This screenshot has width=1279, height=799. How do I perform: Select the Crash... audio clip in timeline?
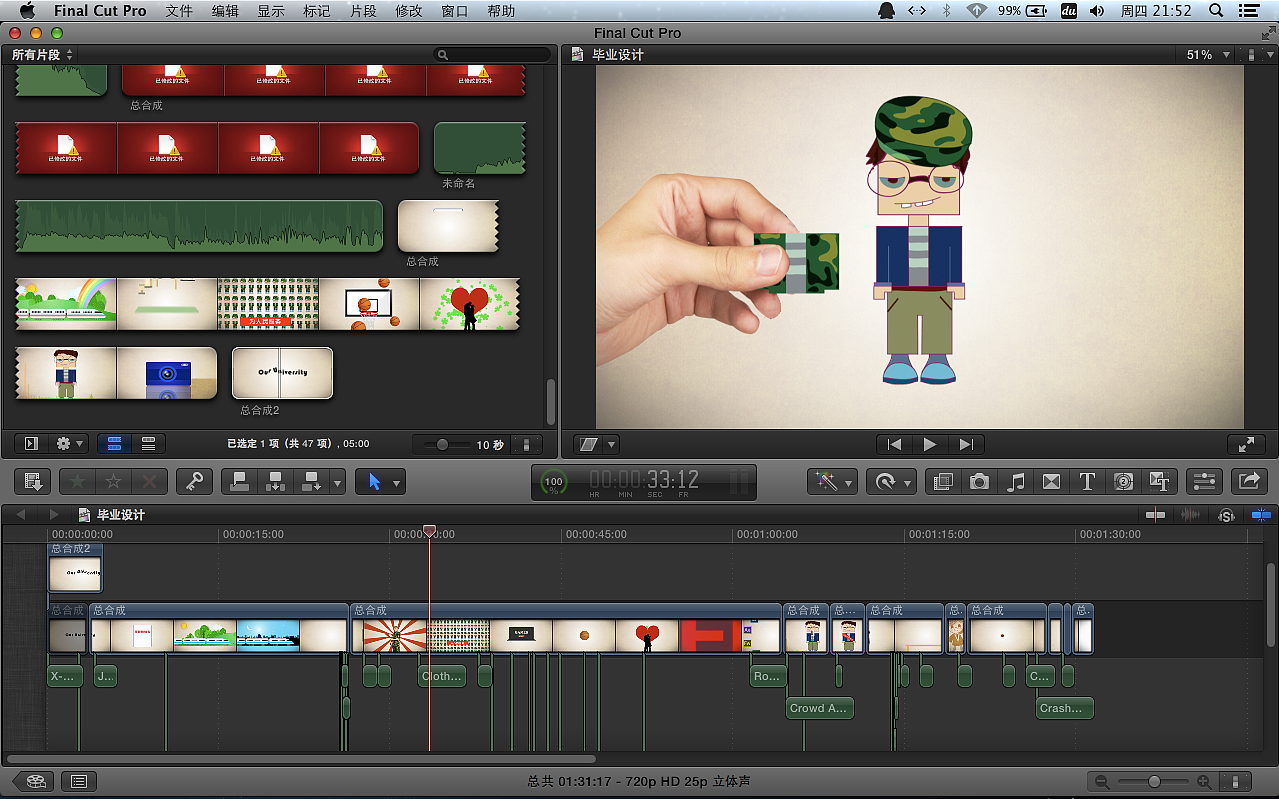(1064, 708)
